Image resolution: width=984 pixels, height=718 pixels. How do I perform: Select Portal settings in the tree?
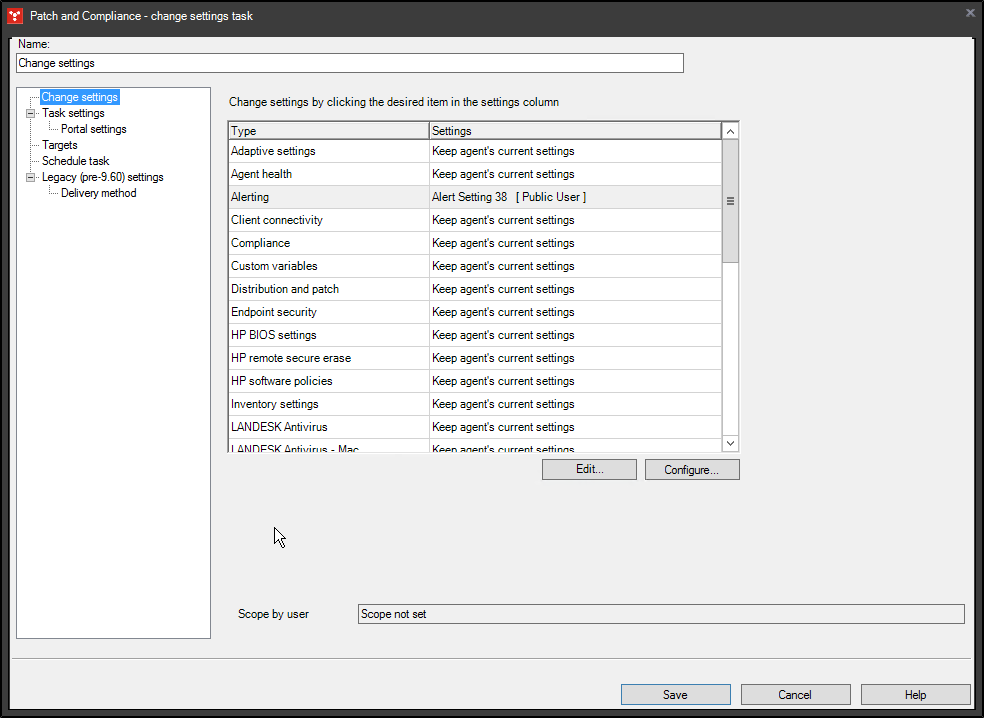tap(93, 129)
